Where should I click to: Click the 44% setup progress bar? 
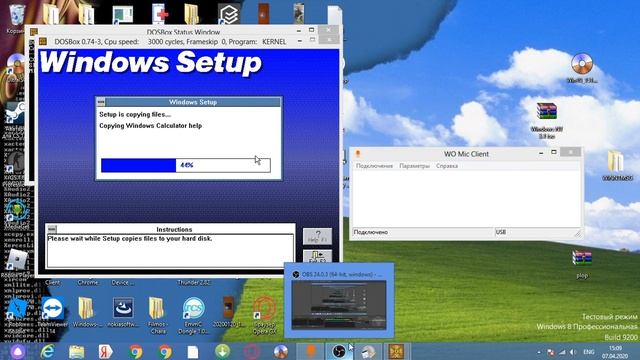(x=186, y=165)
